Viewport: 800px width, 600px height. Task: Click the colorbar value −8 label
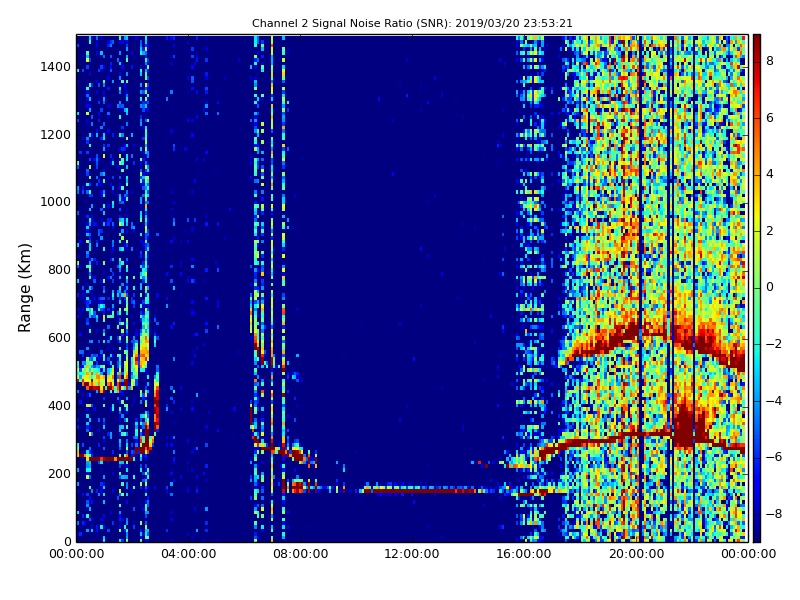coord(774,514)
